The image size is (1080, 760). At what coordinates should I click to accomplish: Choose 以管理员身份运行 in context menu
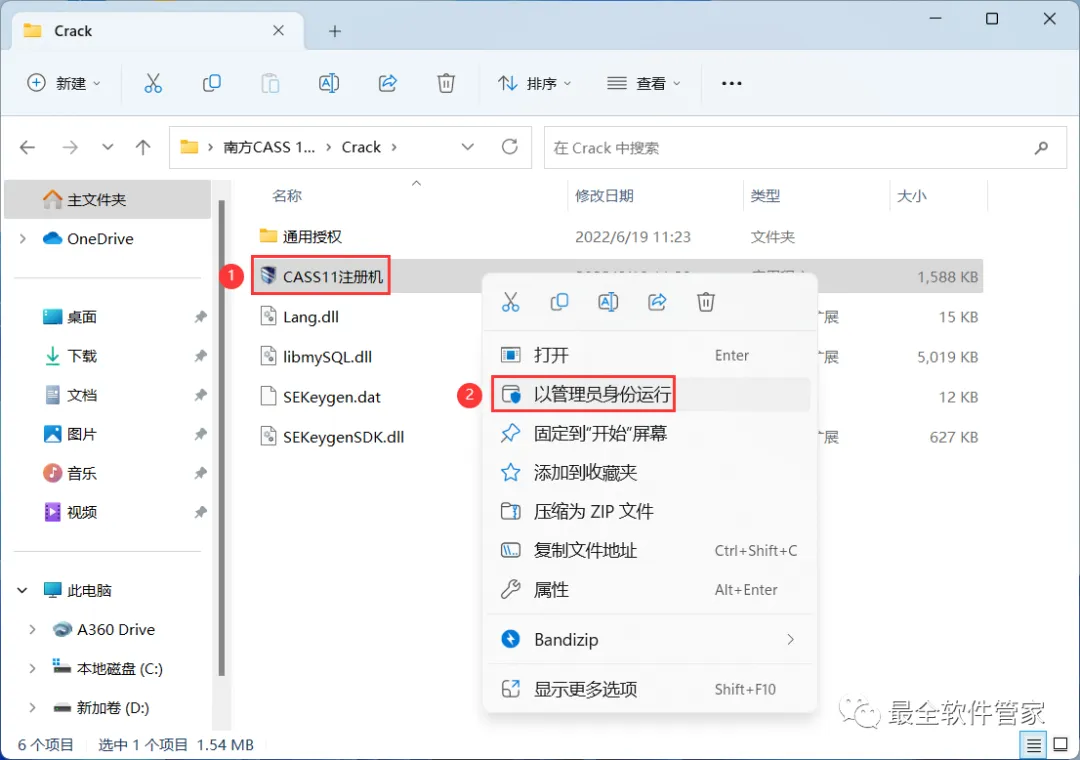(x=650, y=394)
